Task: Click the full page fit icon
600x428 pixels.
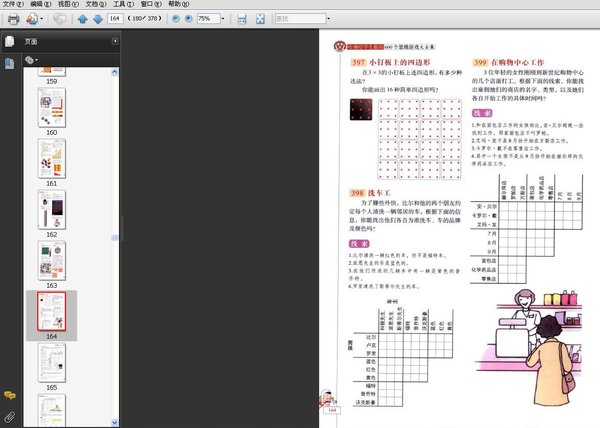Action: 264,19
